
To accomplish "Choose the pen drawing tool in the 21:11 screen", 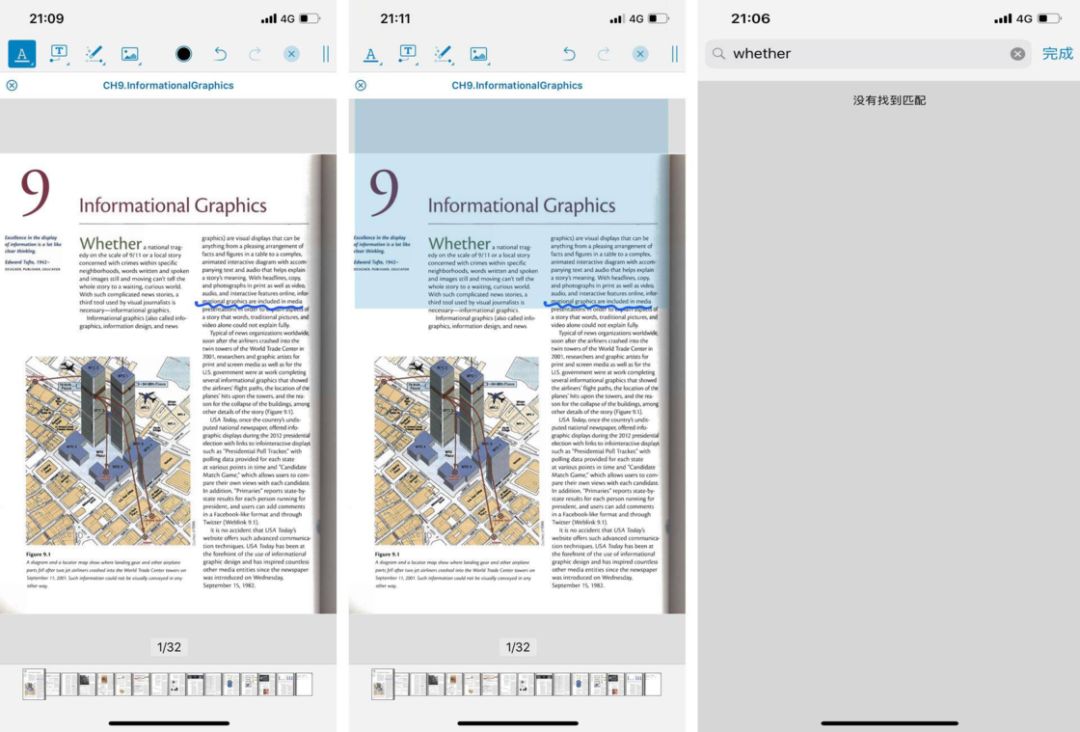I will point(442,54).
